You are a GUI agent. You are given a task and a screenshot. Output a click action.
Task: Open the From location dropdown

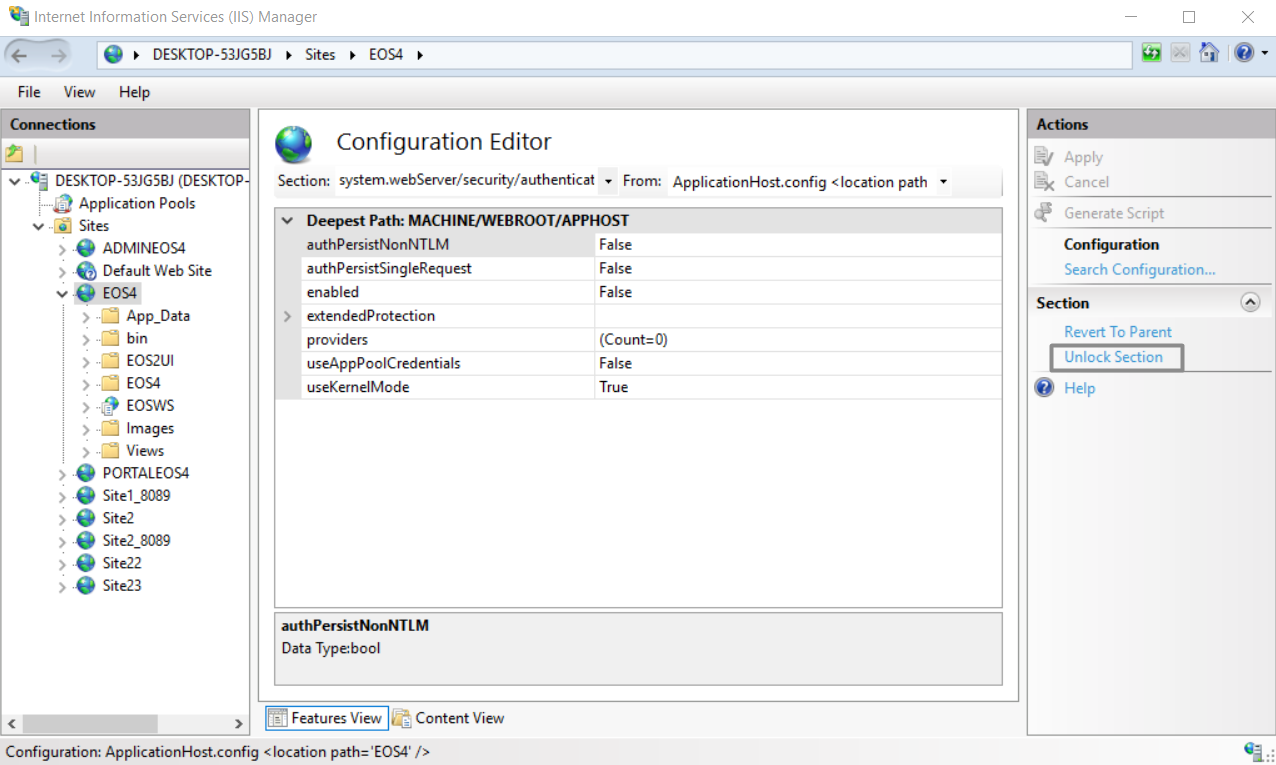click(943, 181)
